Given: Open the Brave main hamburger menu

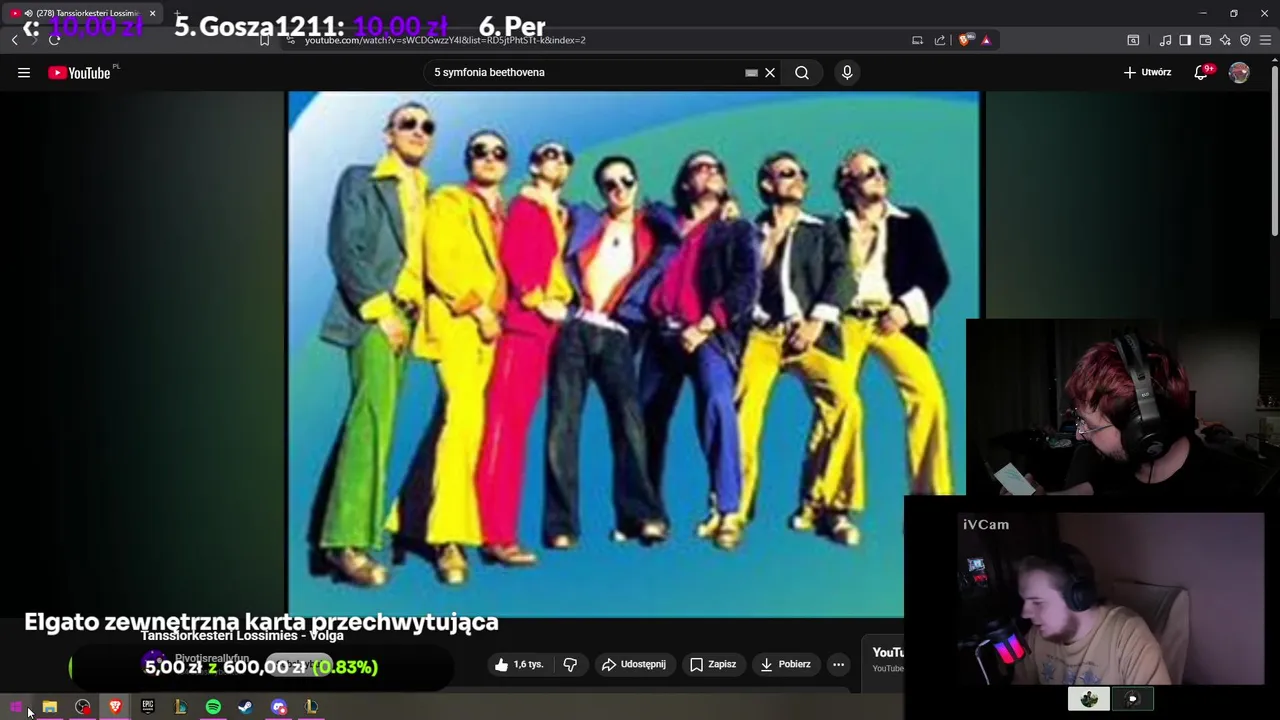Looking at the screenshot, I should [1267, 40].
